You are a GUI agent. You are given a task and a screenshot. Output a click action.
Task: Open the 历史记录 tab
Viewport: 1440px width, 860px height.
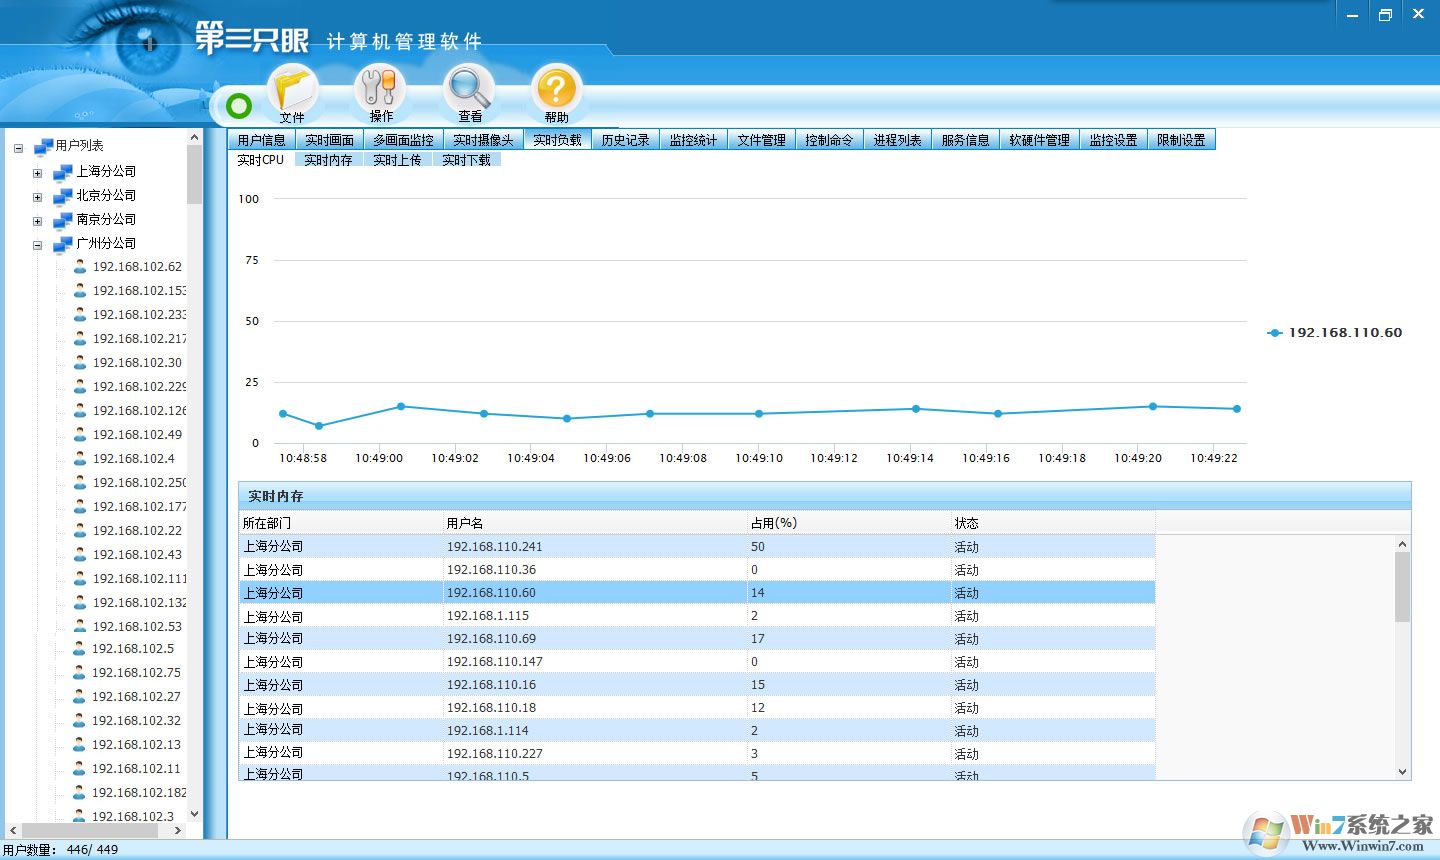pyautogui.click(x=625, y=140)
